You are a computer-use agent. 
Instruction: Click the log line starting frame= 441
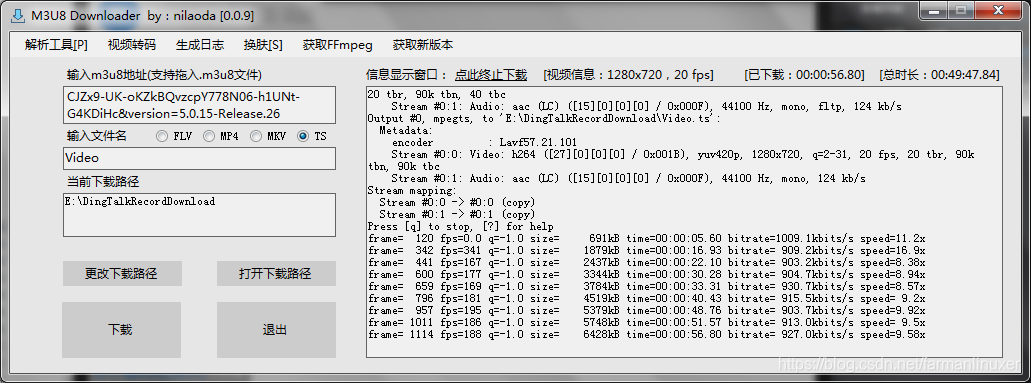646,263
